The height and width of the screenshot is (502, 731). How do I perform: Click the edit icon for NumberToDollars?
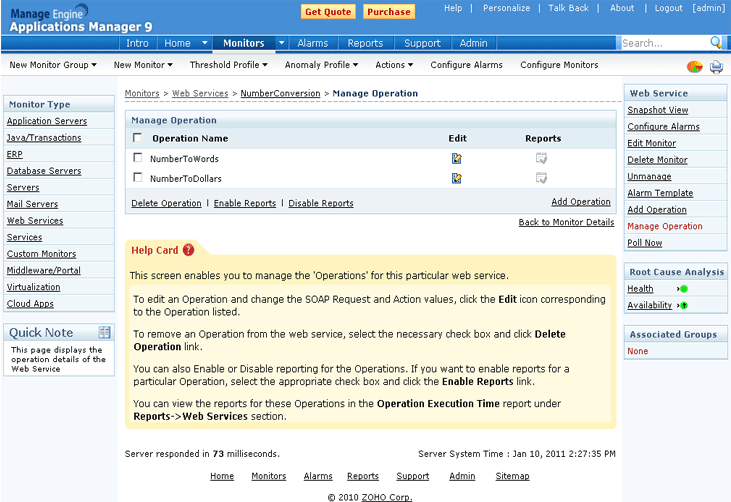pos(456,178)
